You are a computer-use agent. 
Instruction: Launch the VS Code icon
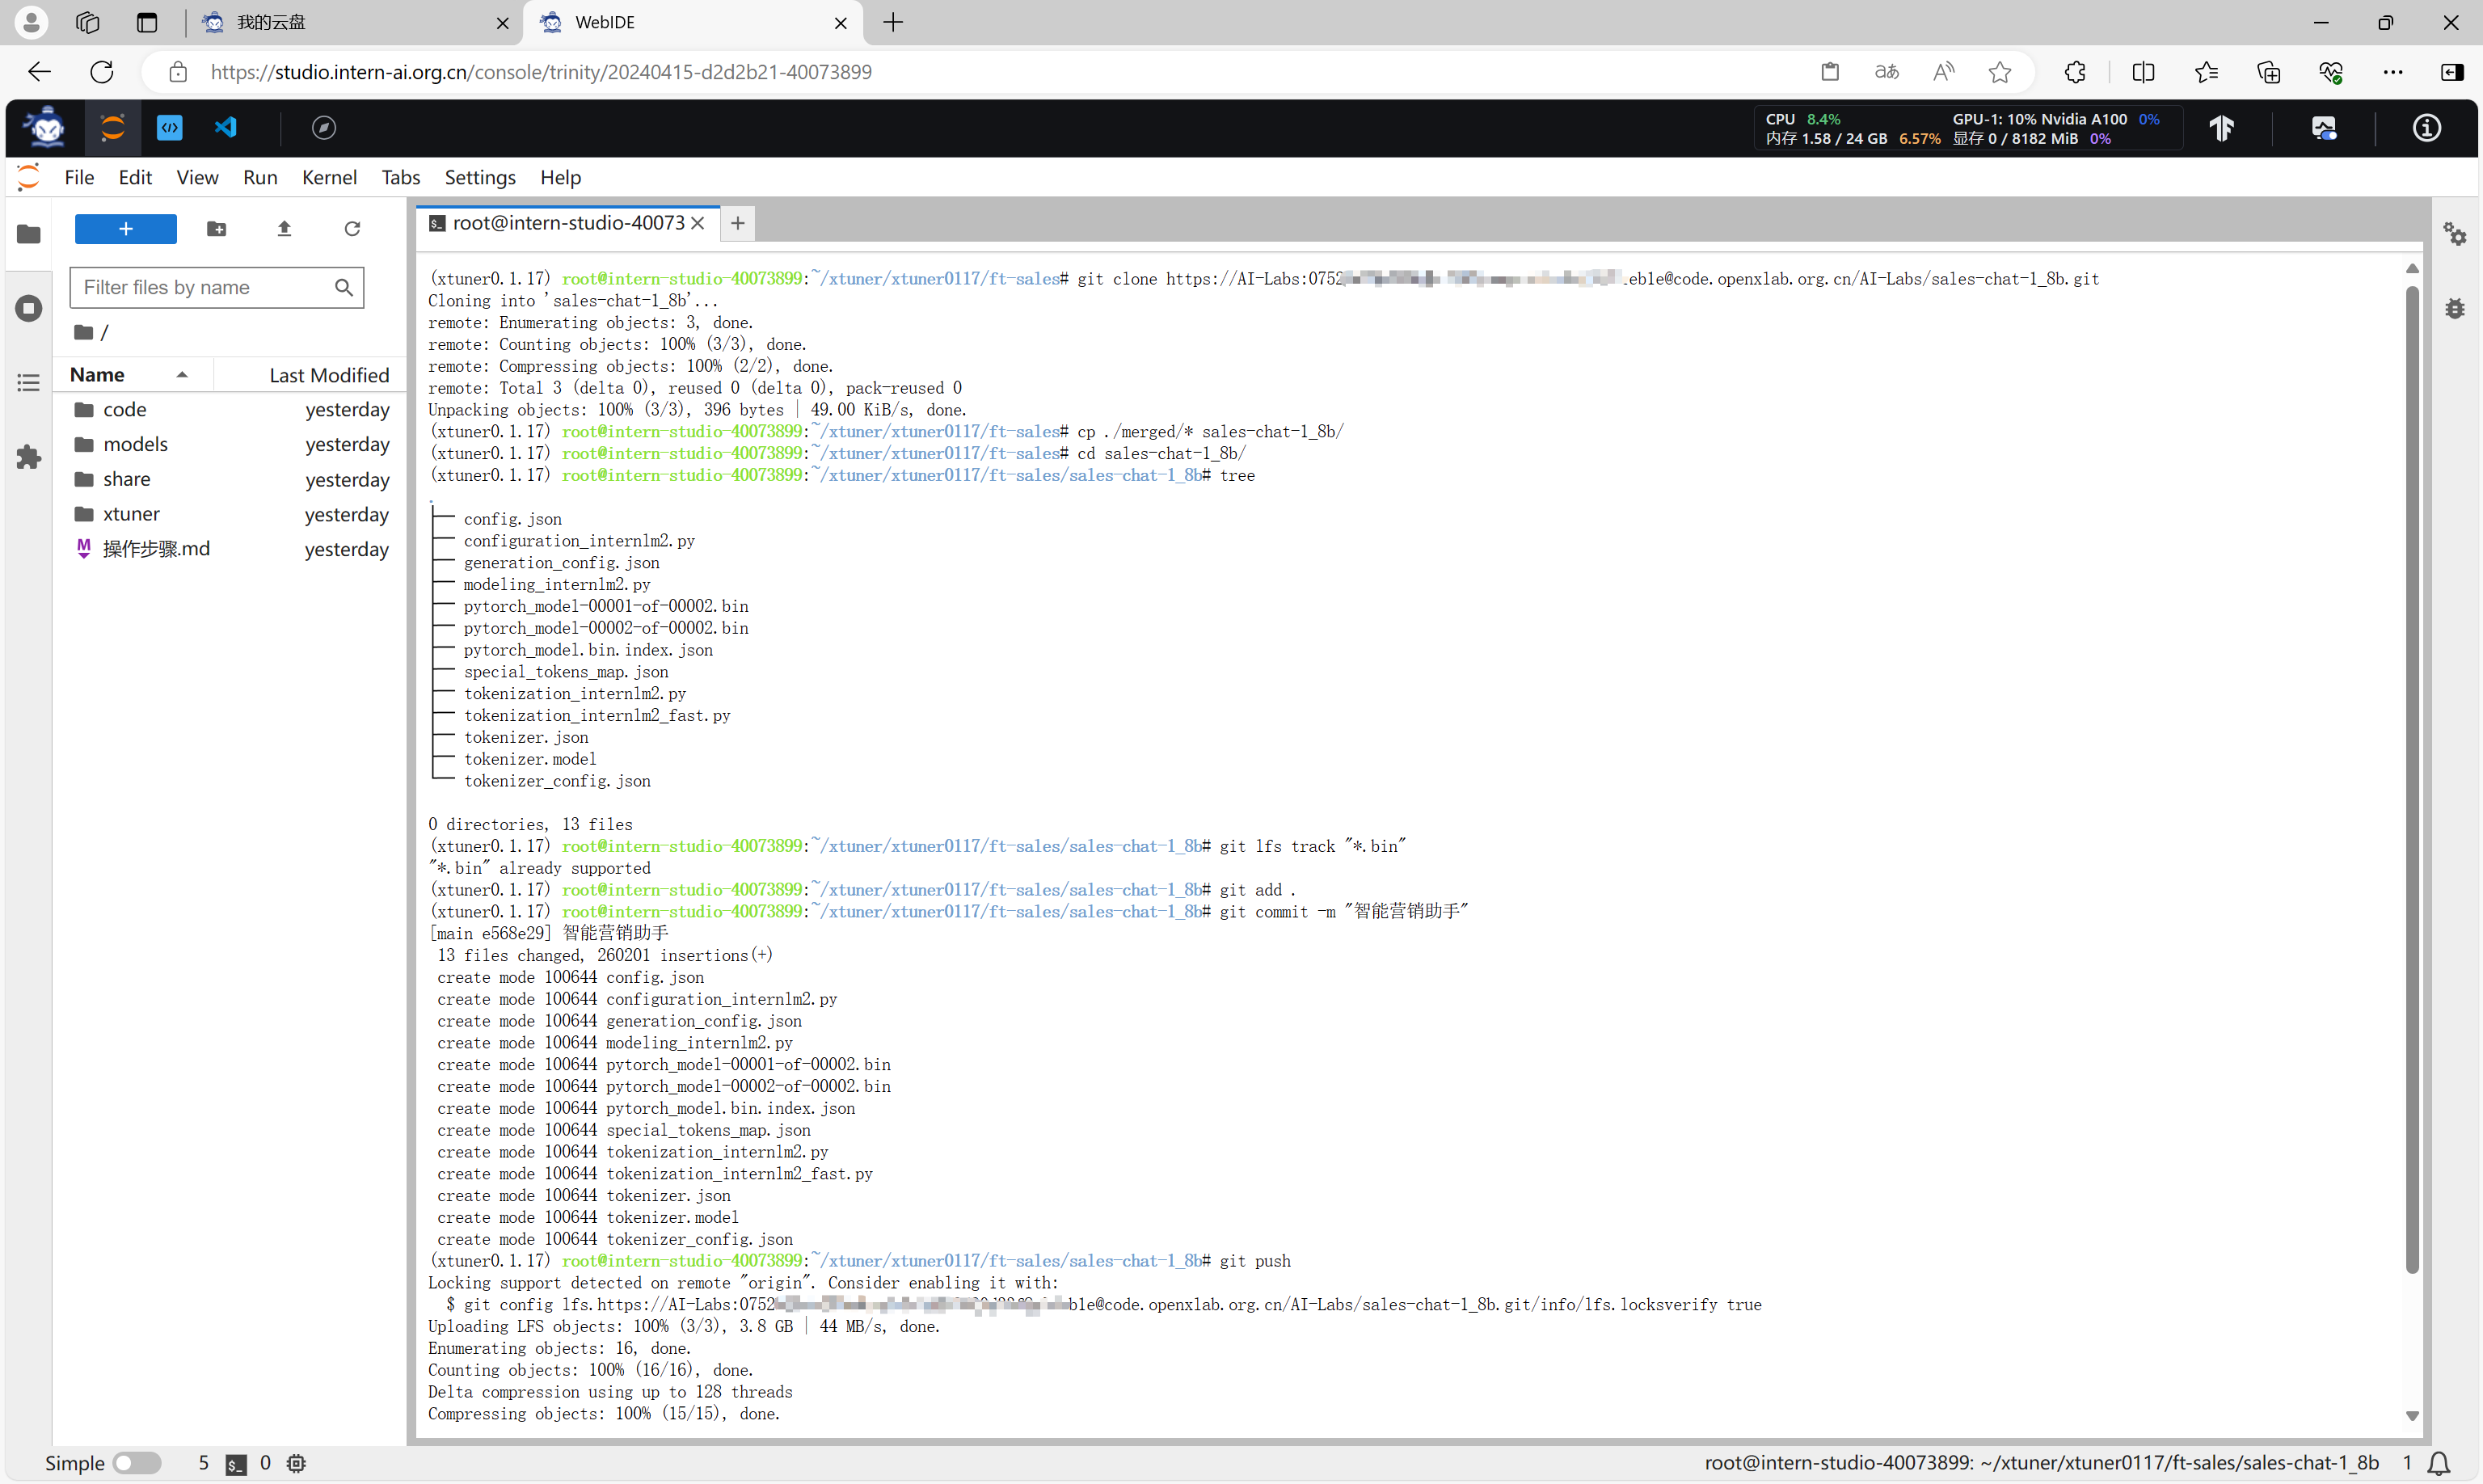226,128
